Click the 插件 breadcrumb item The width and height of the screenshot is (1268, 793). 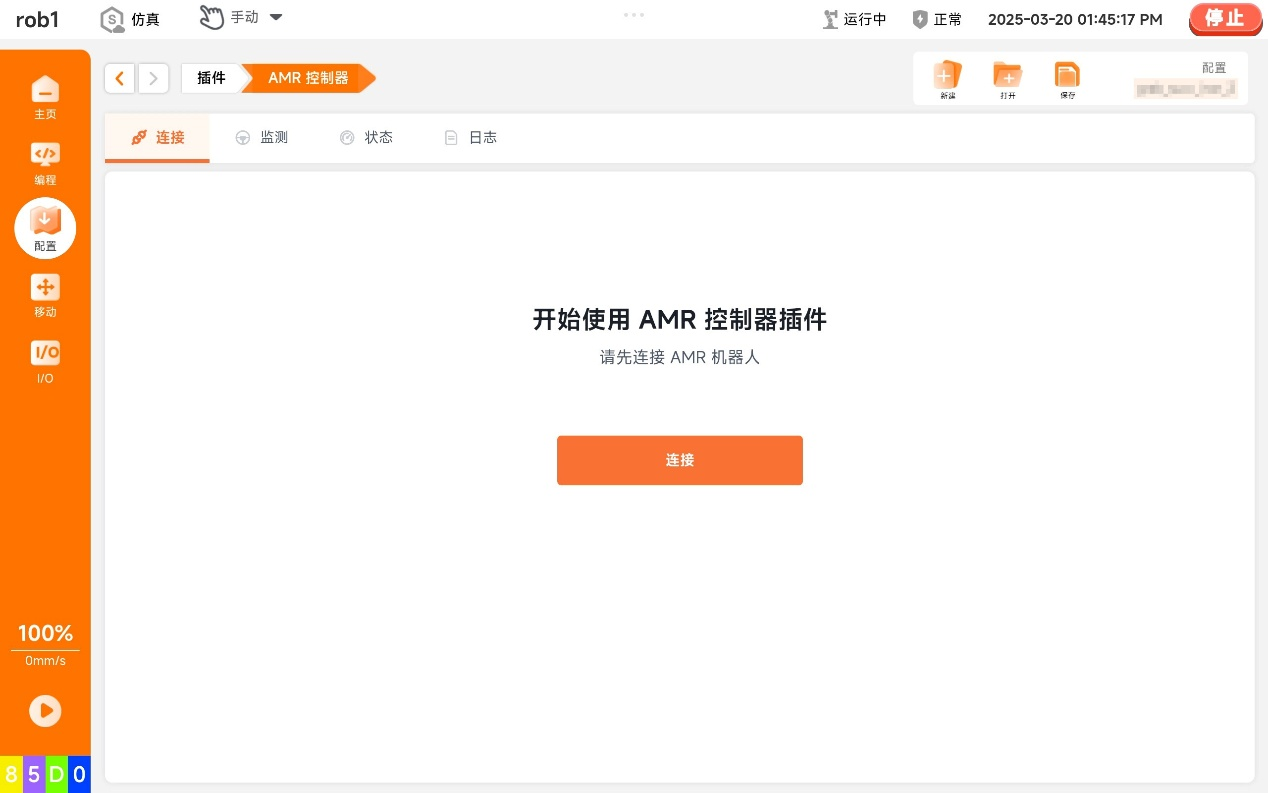pos(211,78)
